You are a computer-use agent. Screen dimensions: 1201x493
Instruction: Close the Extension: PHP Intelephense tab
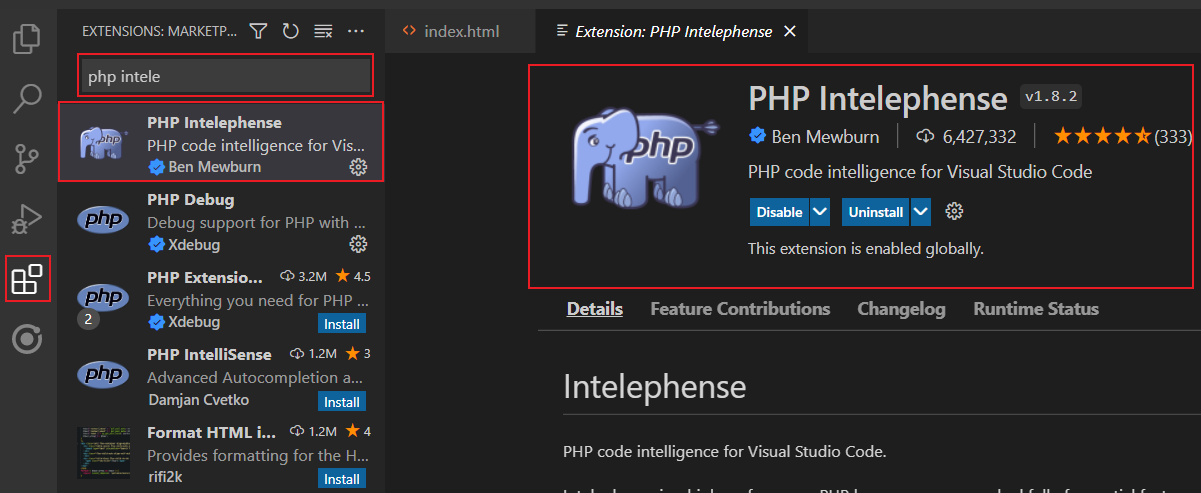coord(790,31)
